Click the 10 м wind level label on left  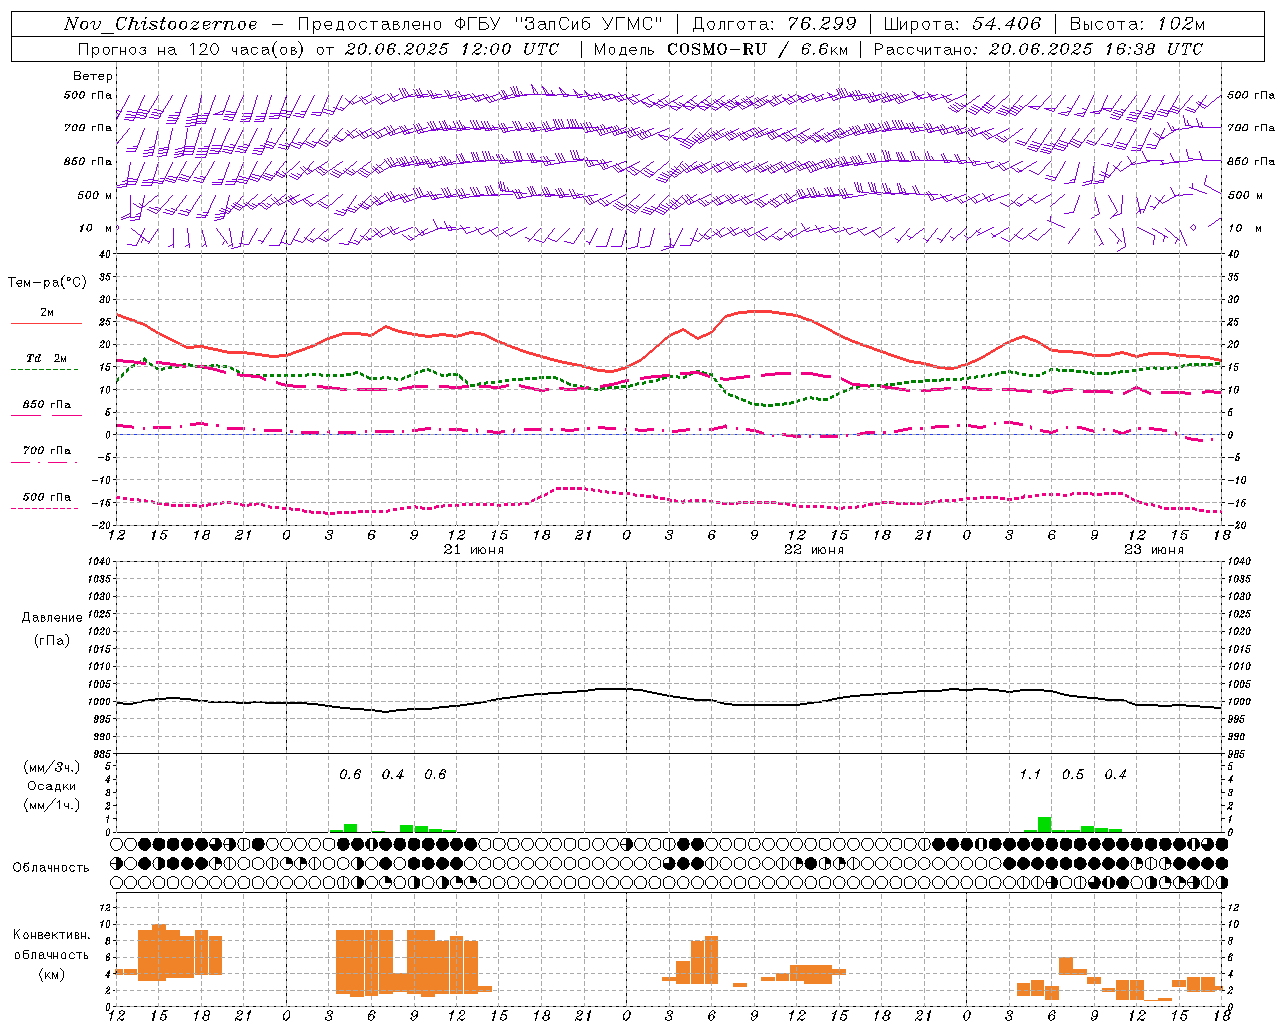pos(95,228)
